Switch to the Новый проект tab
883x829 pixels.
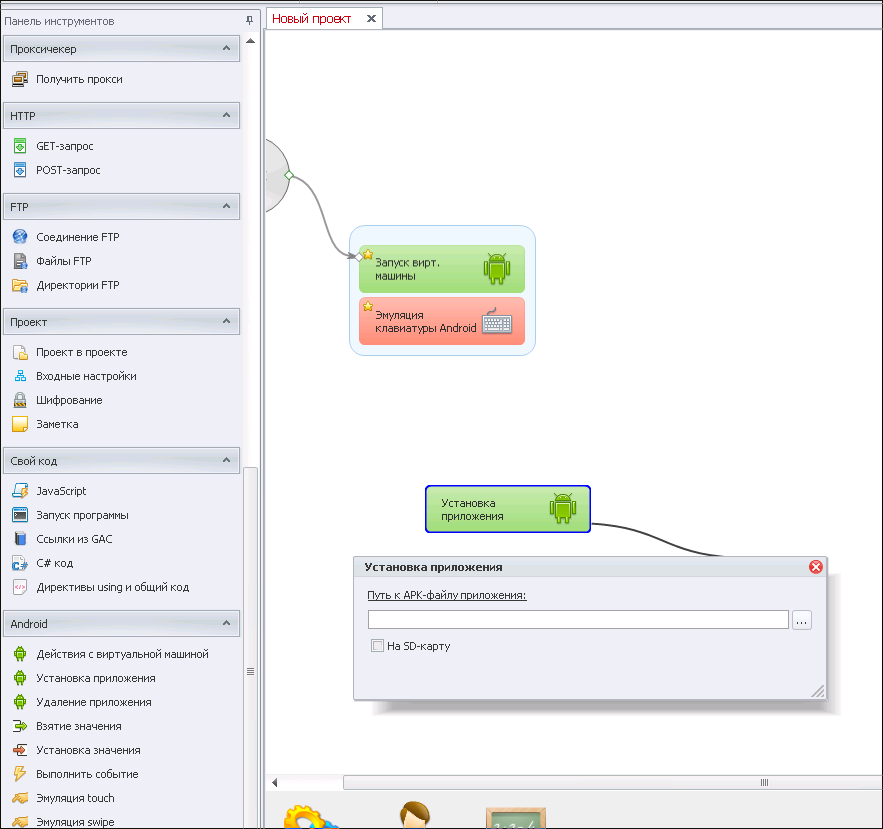(311, 19)
